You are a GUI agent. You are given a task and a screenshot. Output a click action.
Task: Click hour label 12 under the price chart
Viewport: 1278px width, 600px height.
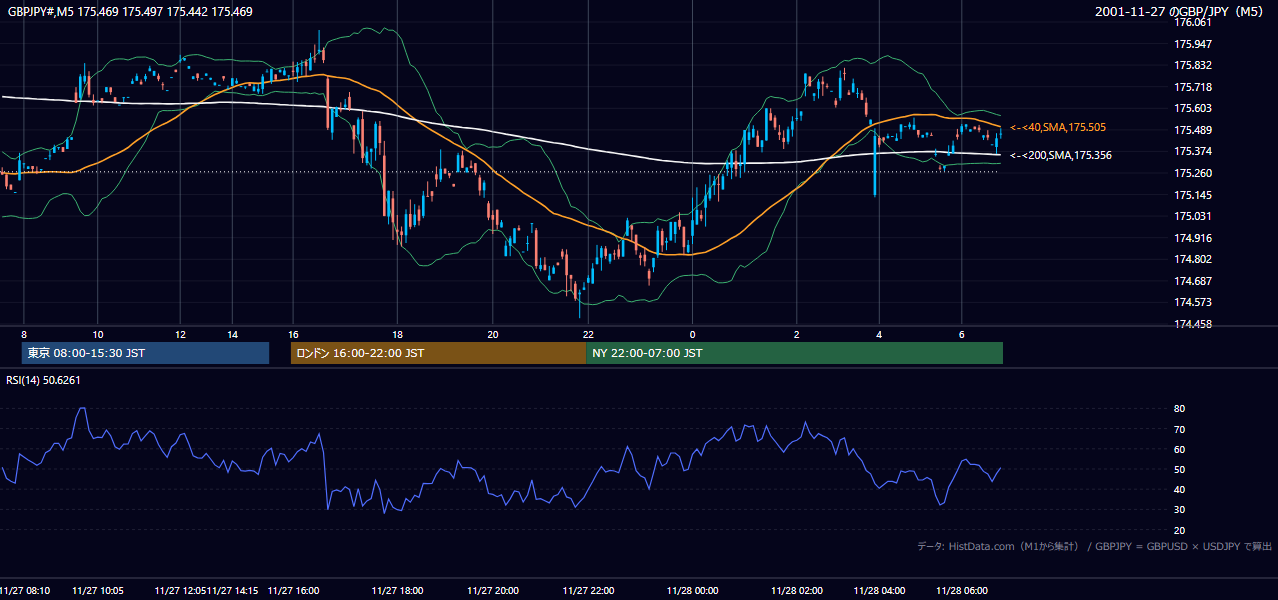[180, 334]
